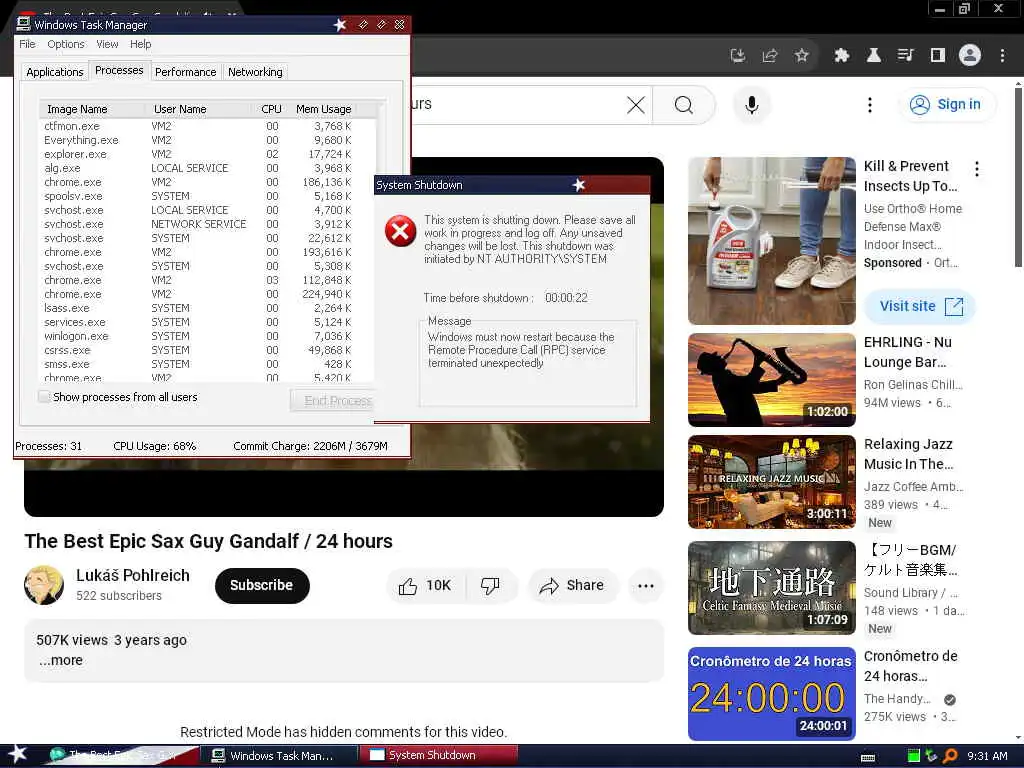Image resolution: width=1024 pixels, height=768 pixels.
Task: Open YouTube settings three-dot menu
Action: (x=869, y=105)
